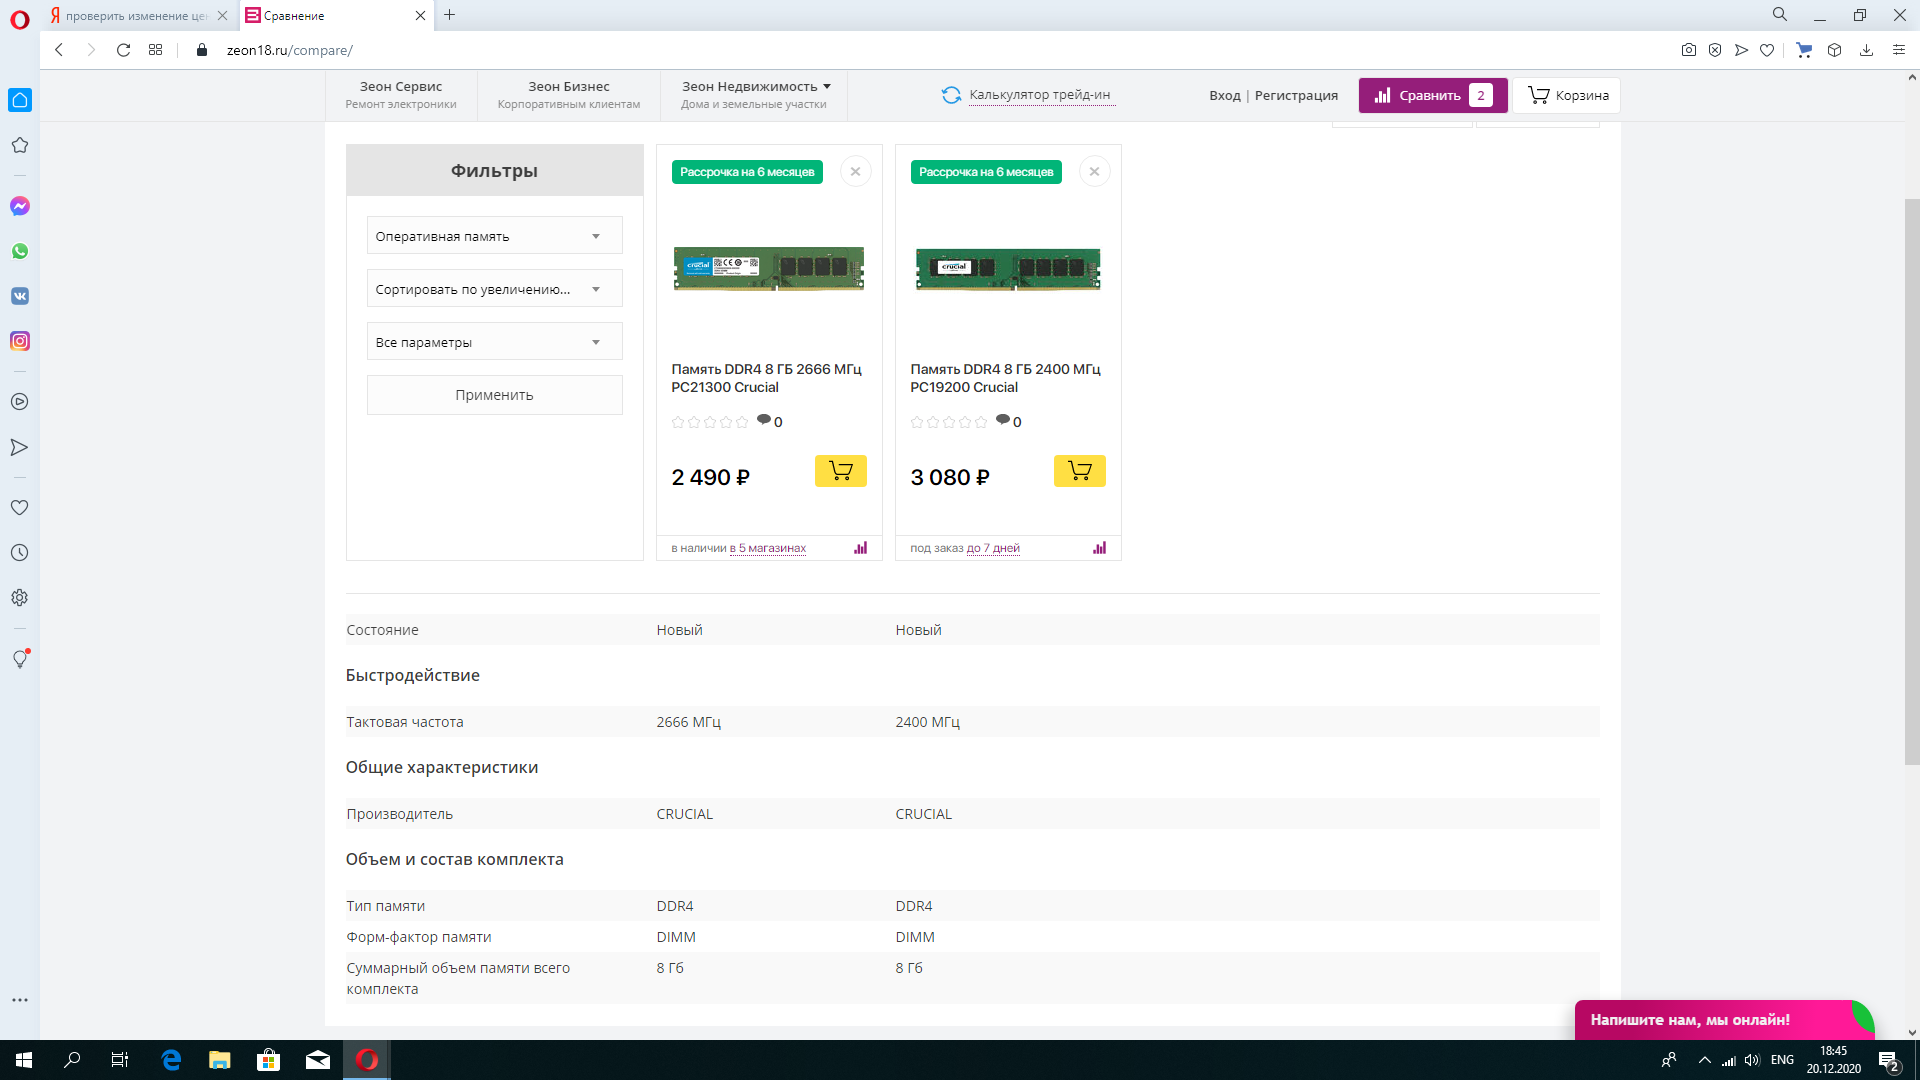Add 2400 МГц memory to cart

click(x=1080, y=471)
